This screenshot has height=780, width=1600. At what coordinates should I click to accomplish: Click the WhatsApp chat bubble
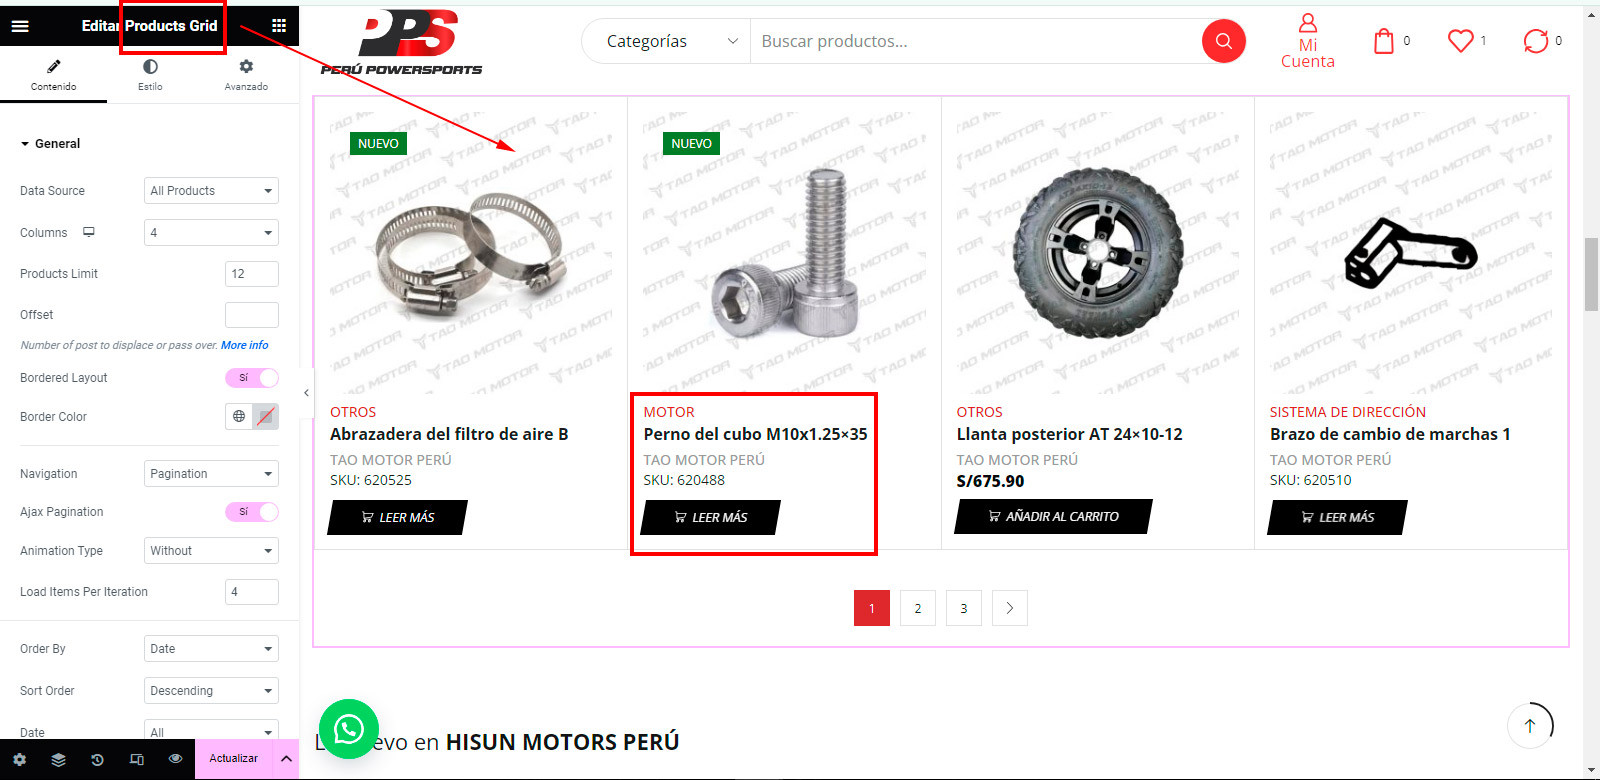point(349,729)
